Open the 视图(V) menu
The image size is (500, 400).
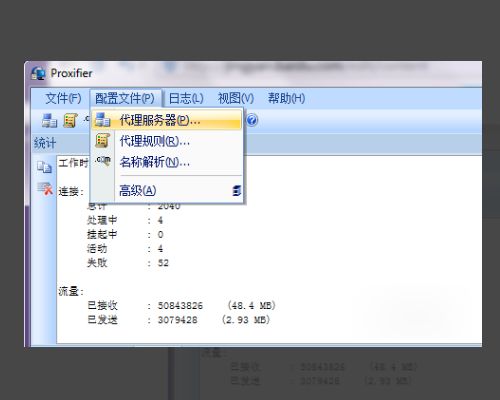(x=236, y=98)
